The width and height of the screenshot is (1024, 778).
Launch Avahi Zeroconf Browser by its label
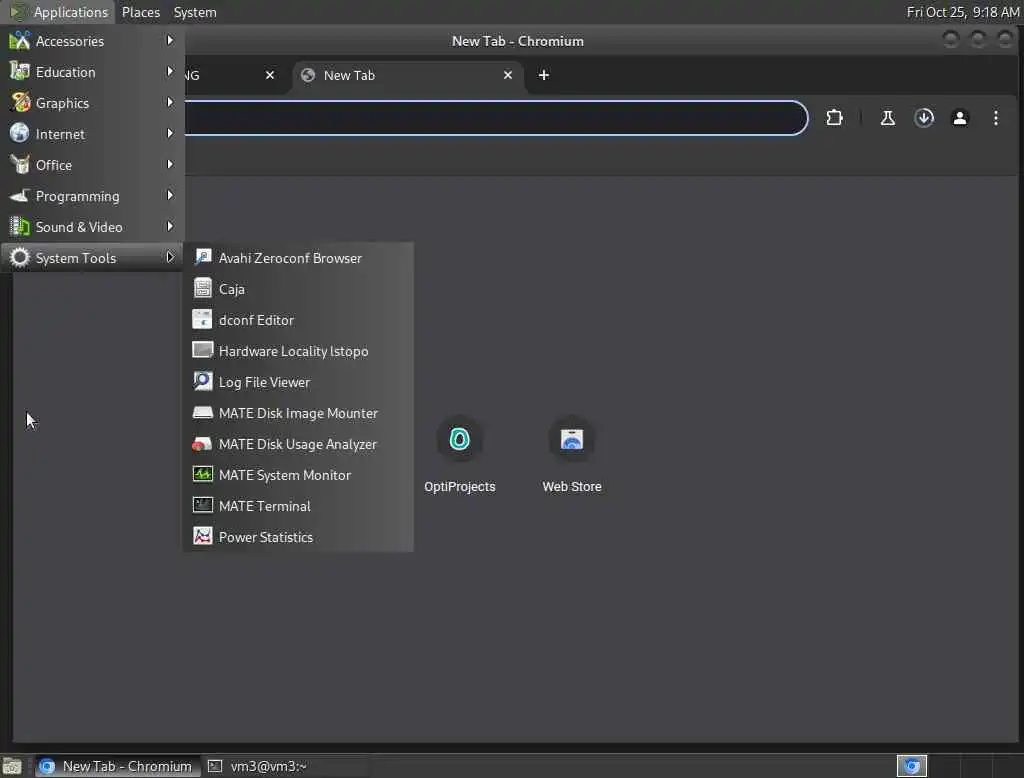[290, 258]
